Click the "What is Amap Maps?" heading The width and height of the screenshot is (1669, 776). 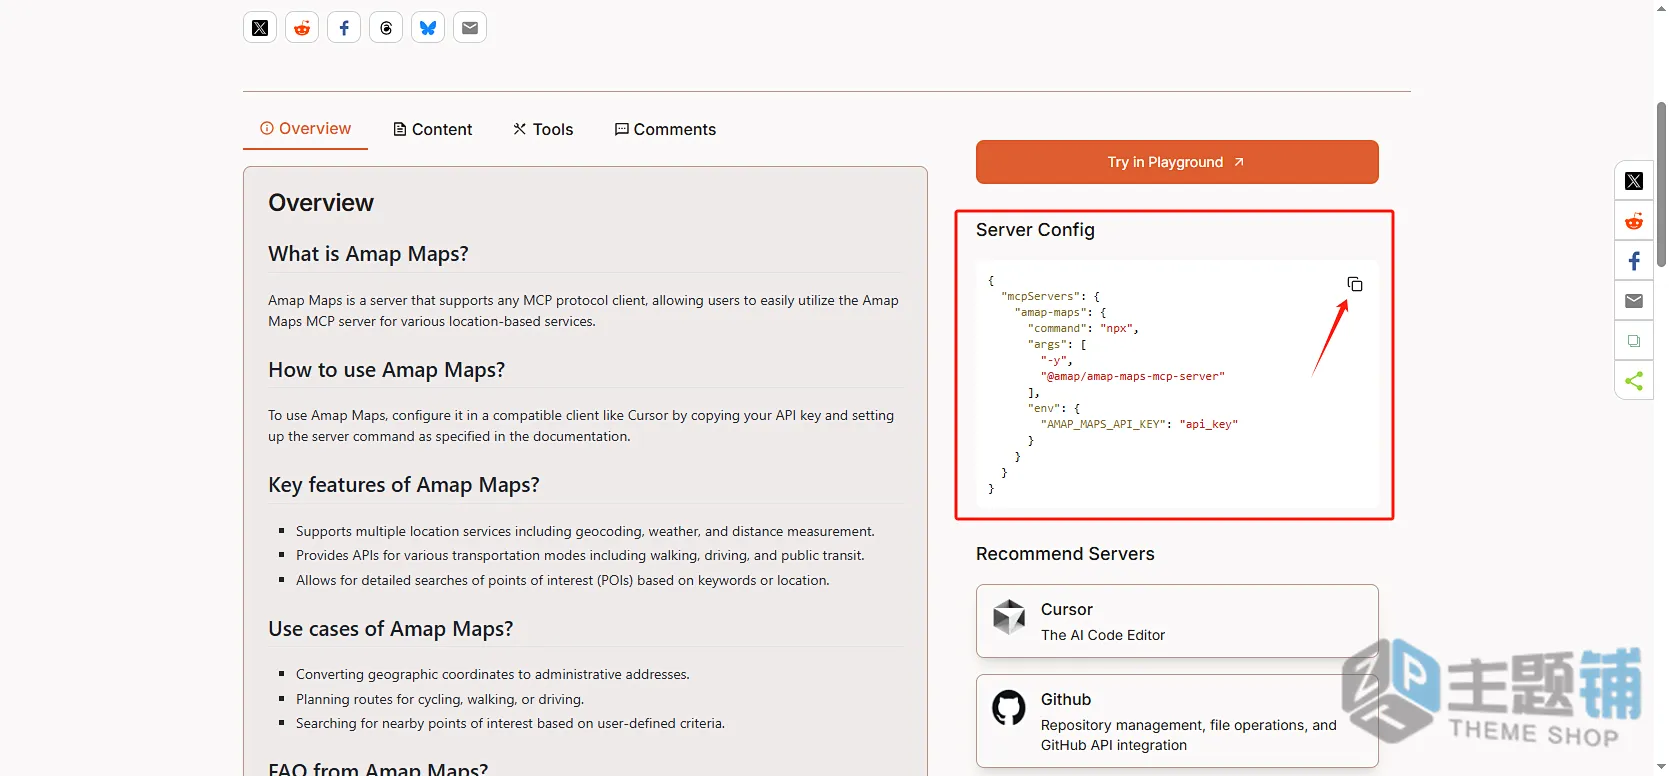368,254
